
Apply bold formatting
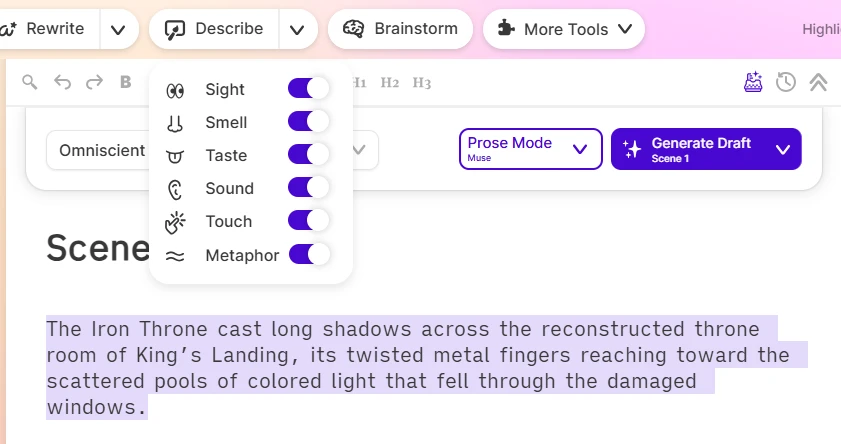pyautogui.click(x=126, y=82)
